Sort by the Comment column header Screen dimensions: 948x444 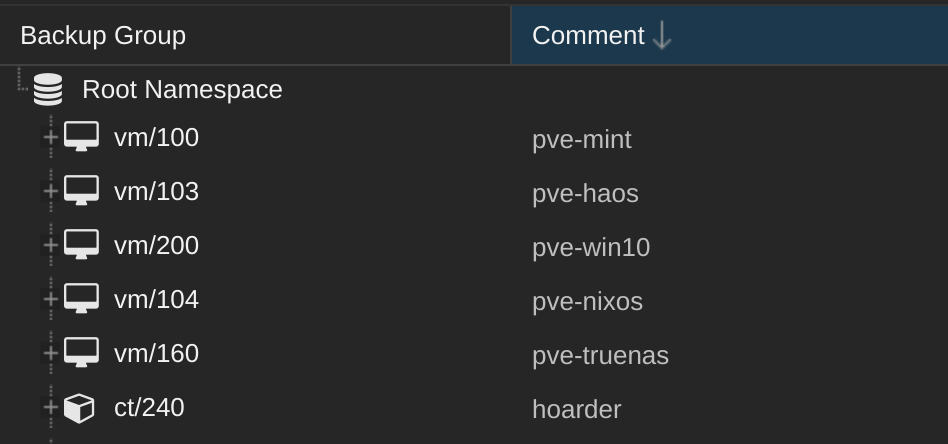tap(730, 35)
